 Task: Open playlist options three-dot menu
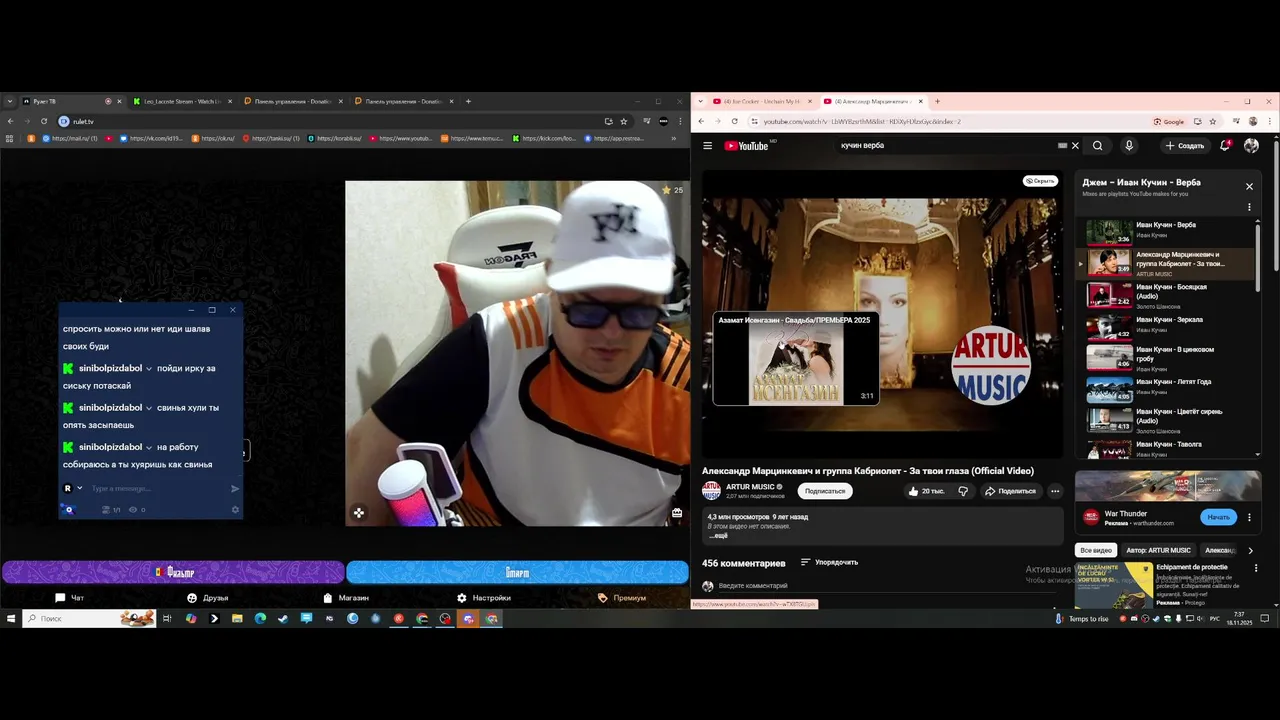tap(1249, 208)
